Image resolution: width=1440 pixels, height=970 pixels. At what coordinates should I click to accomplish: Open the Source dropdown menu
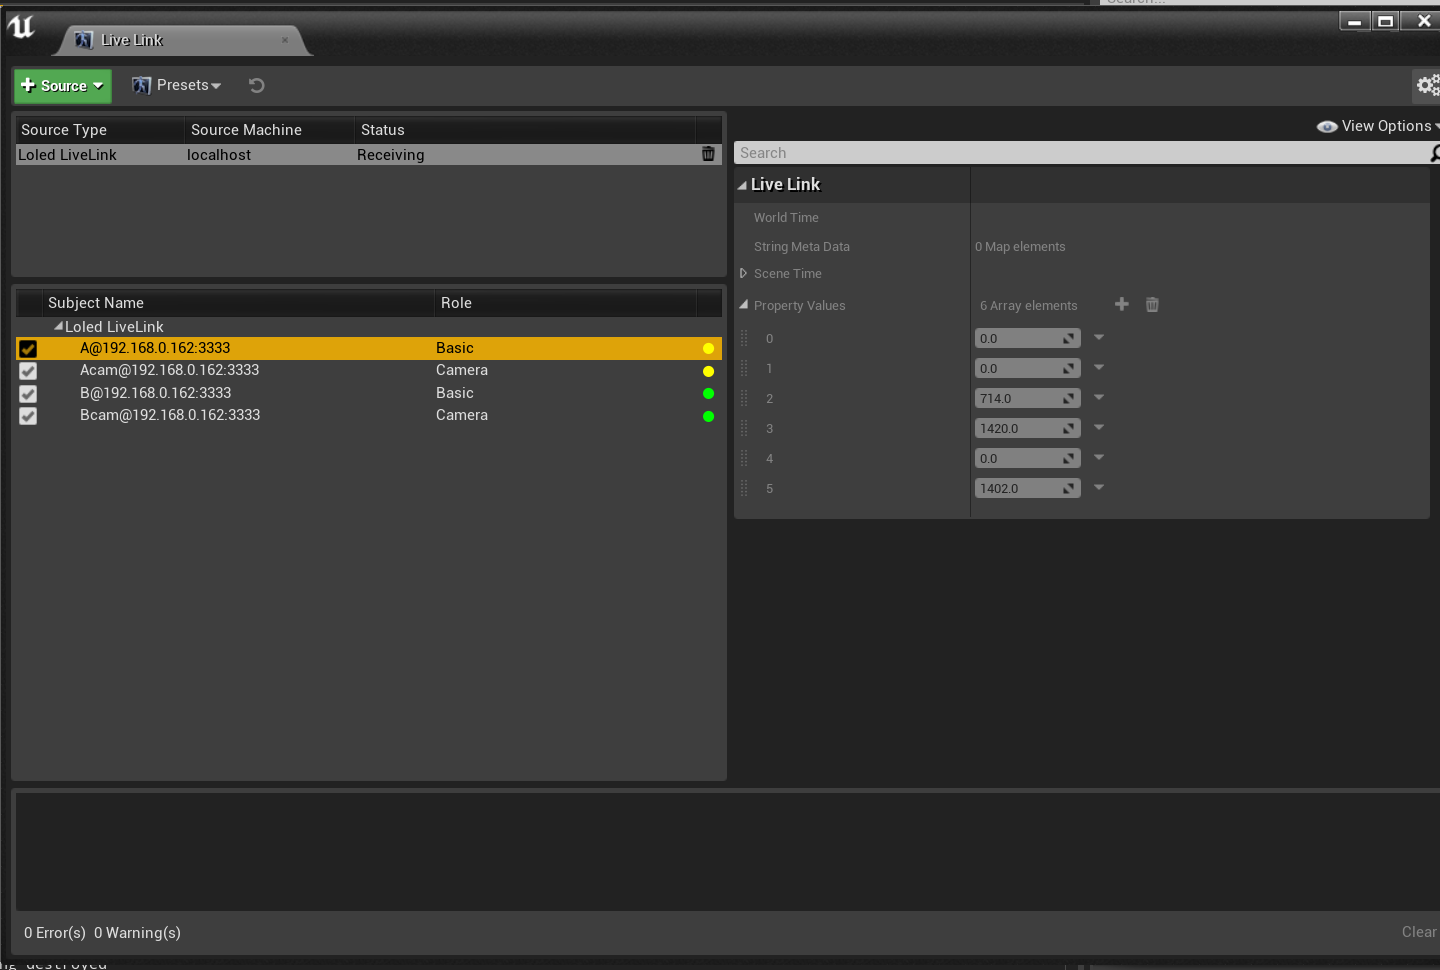(62, 86)
